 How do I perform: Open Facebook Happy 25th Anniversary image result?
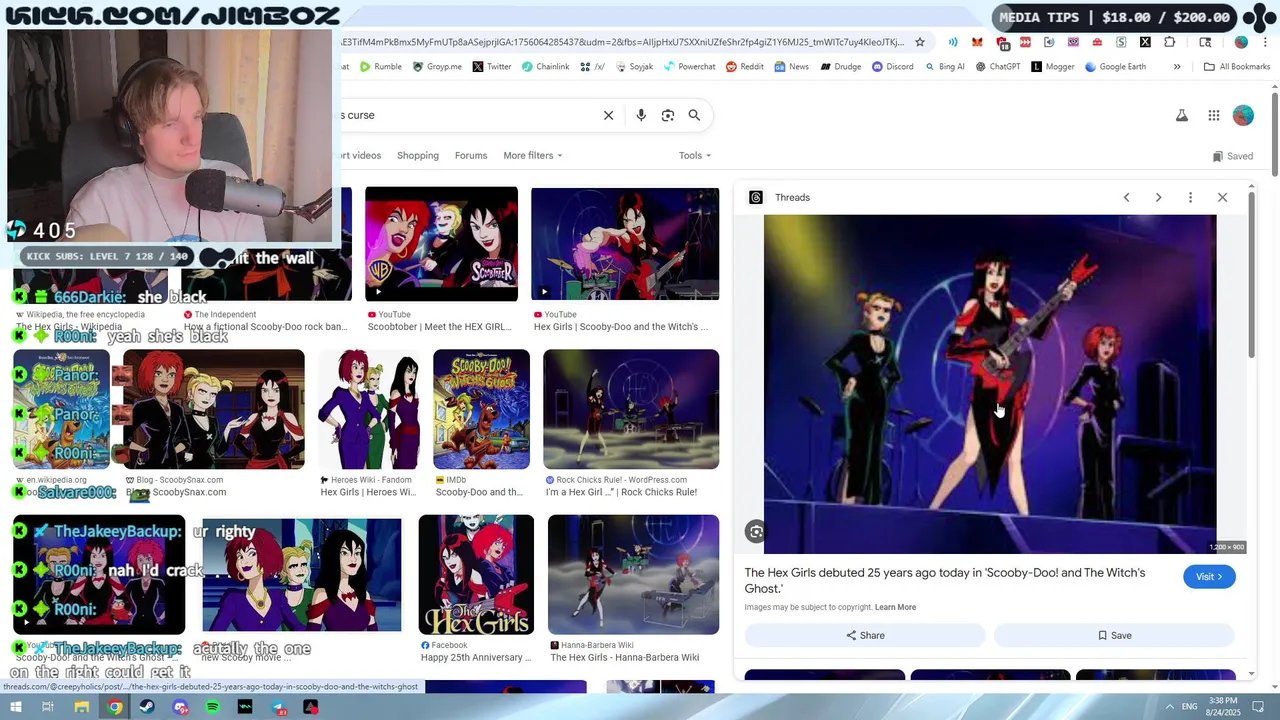[x=476, y=575]
